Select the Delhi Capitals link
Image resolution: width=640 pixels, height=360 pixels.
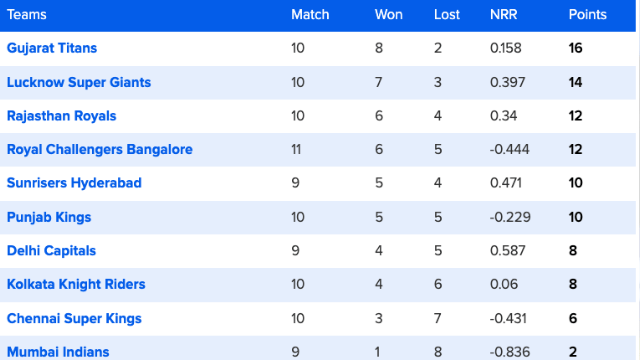[51, 251]
